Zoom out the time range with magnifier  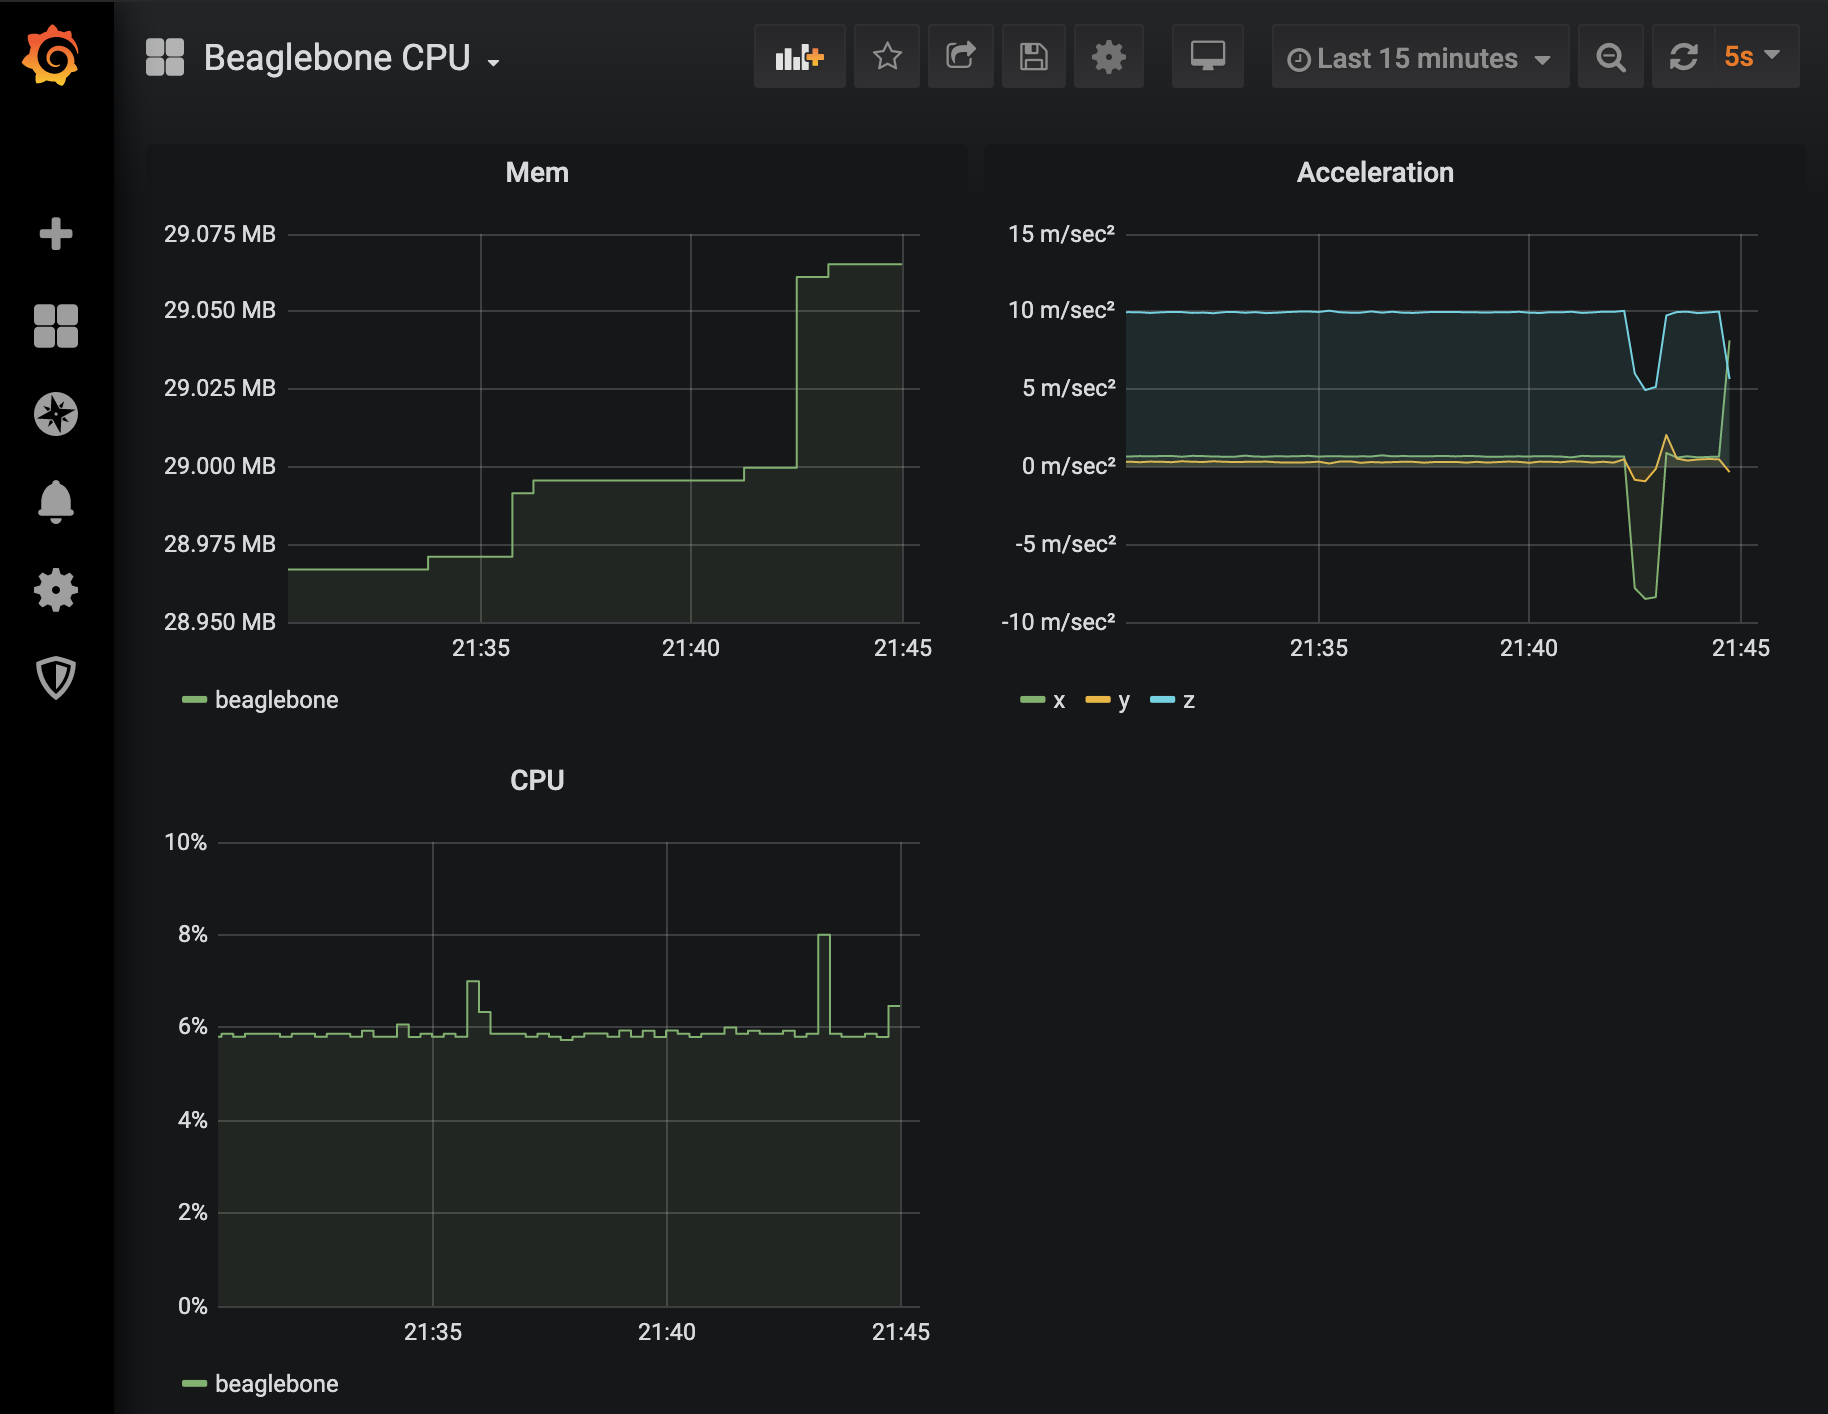coord(1610,57)
